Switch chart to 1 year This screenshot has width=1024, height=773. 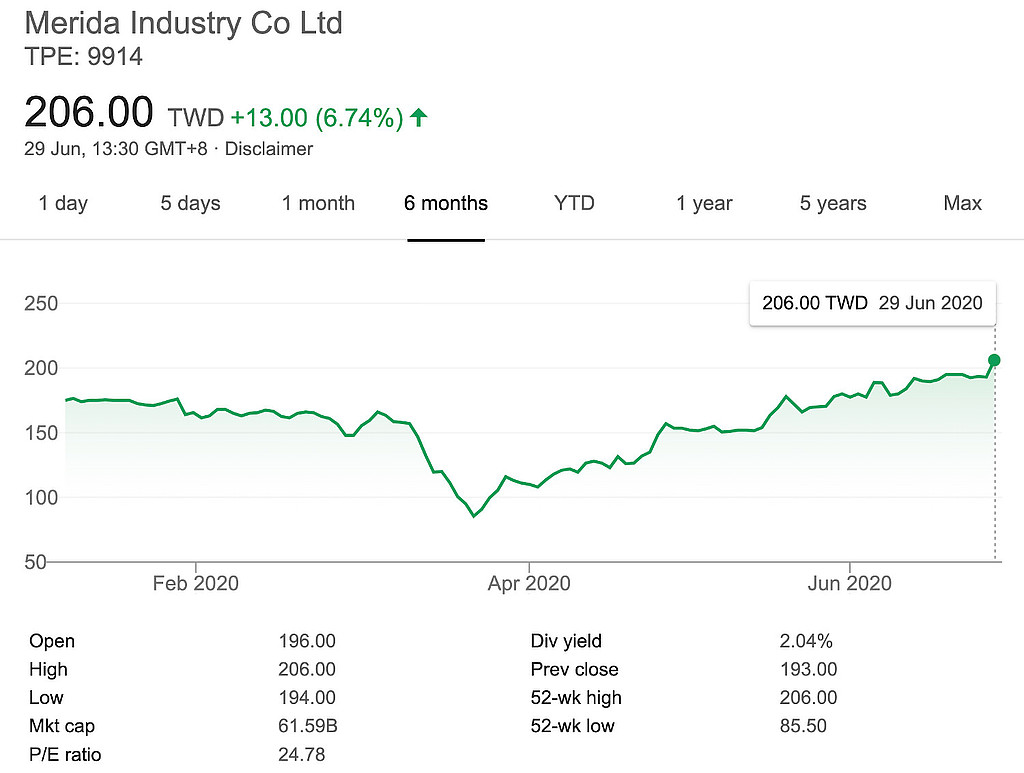(x=704, y=203)
